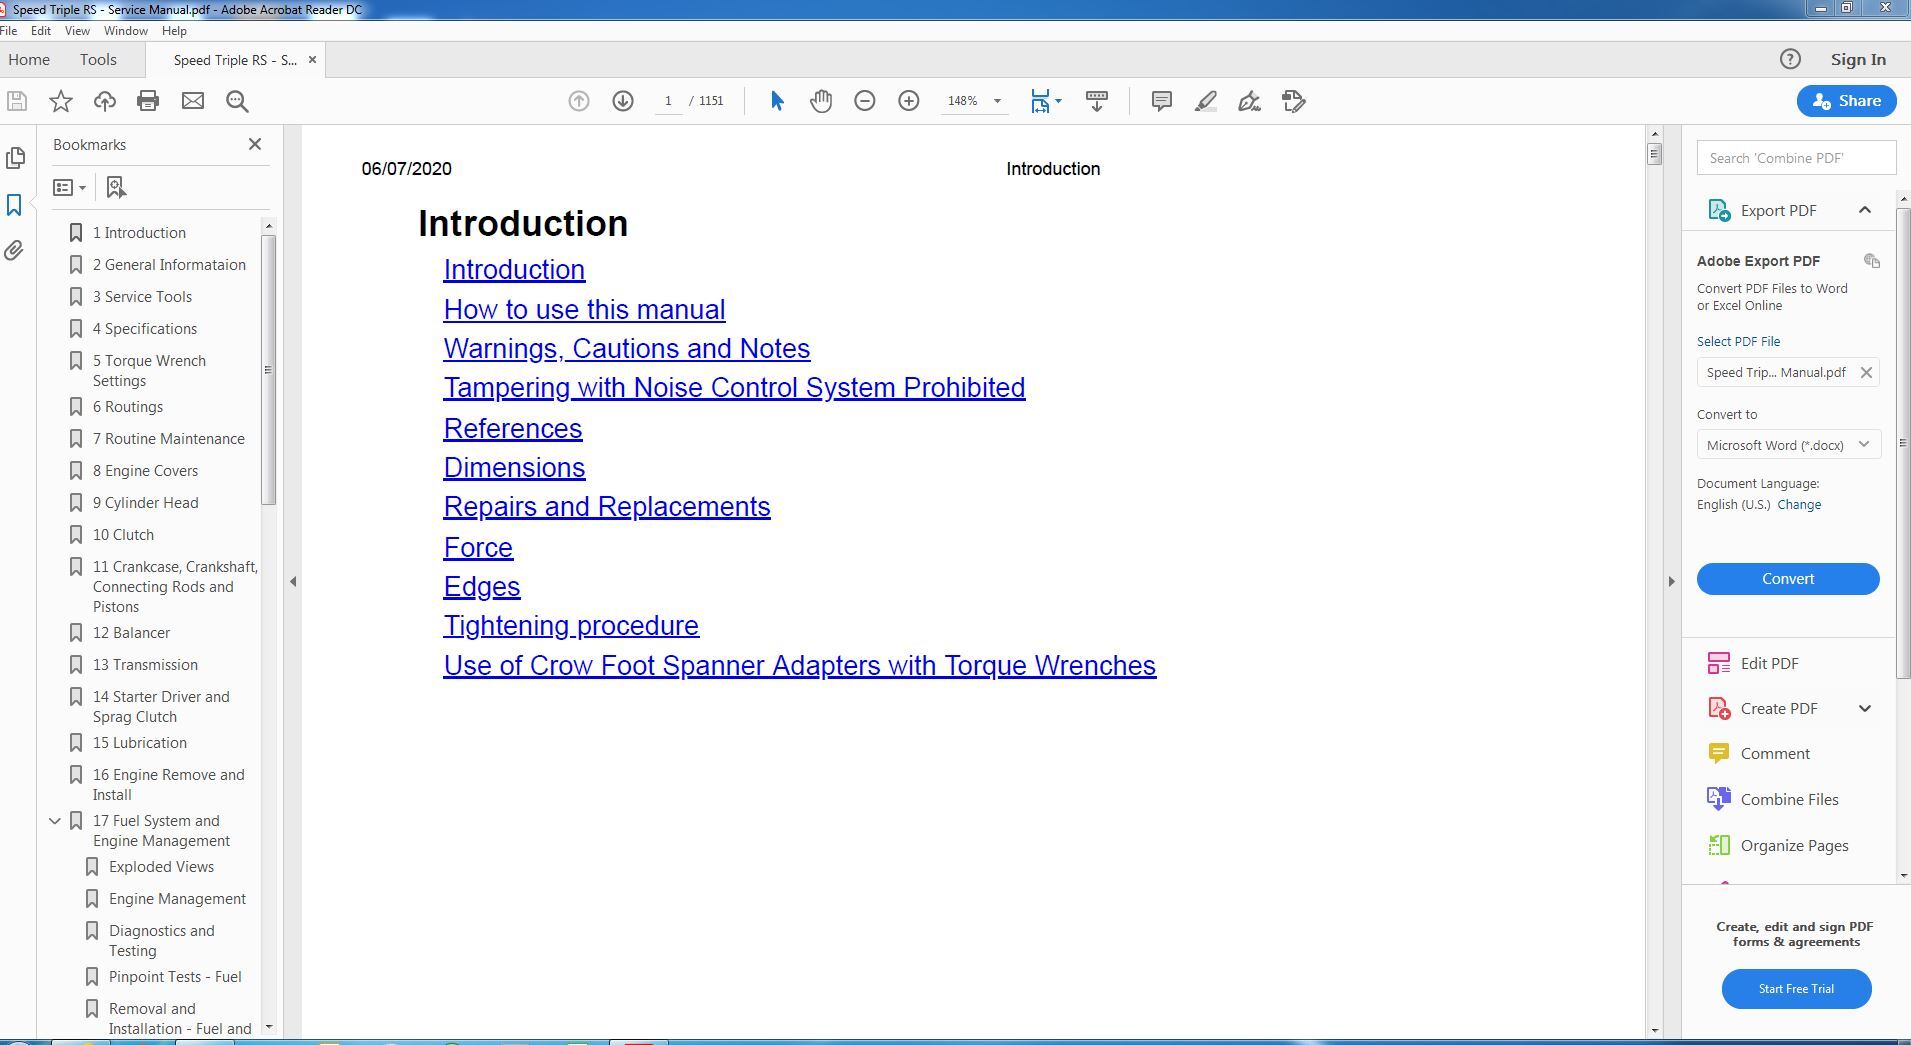Open the Page Thumbnails panel
1911x1045 pixels.
click(x=15, y=158)
